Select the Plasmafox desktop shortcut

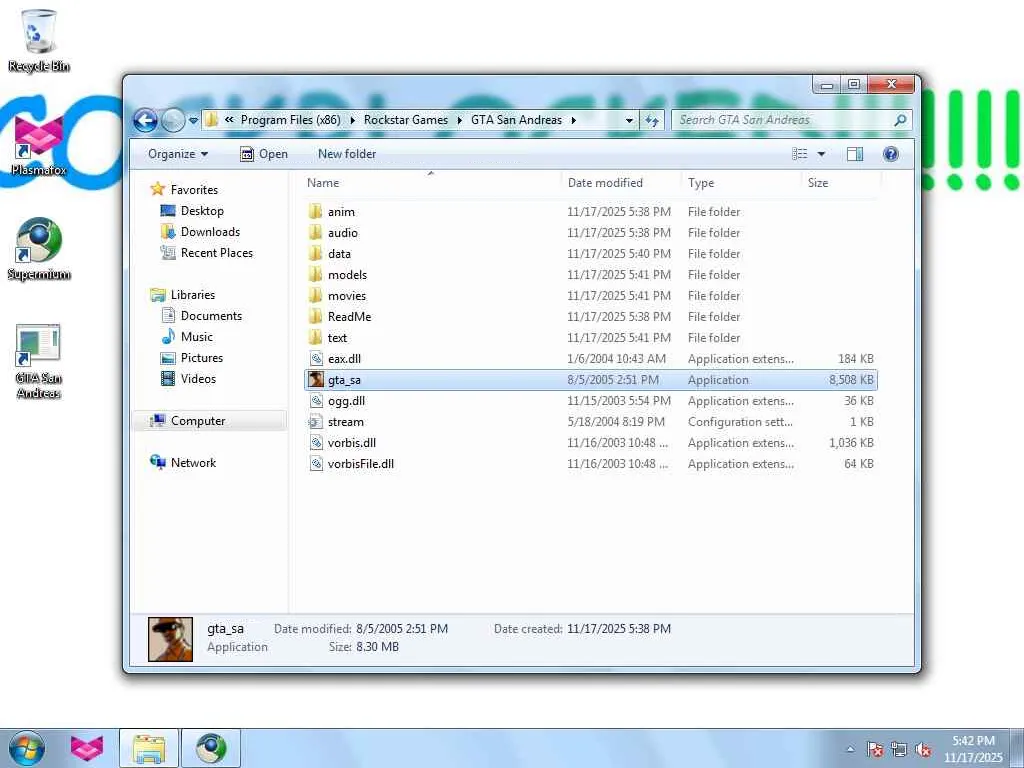coord(39,145)
